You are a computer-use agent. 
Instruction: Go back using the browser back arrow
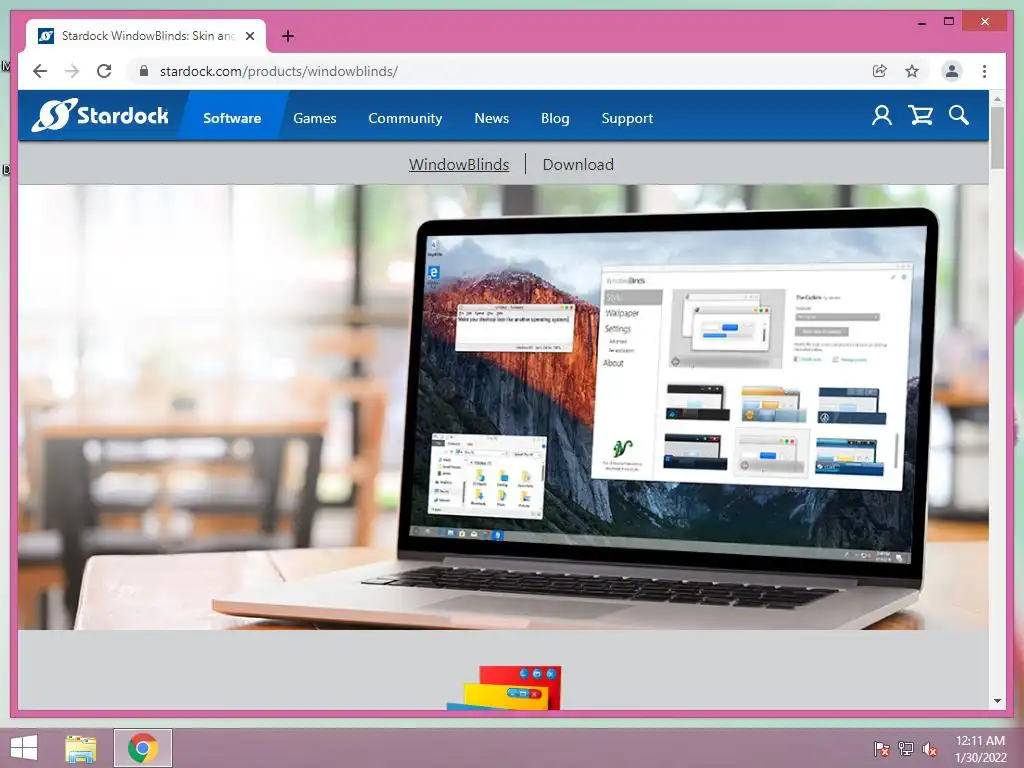[x=40, y=71]
